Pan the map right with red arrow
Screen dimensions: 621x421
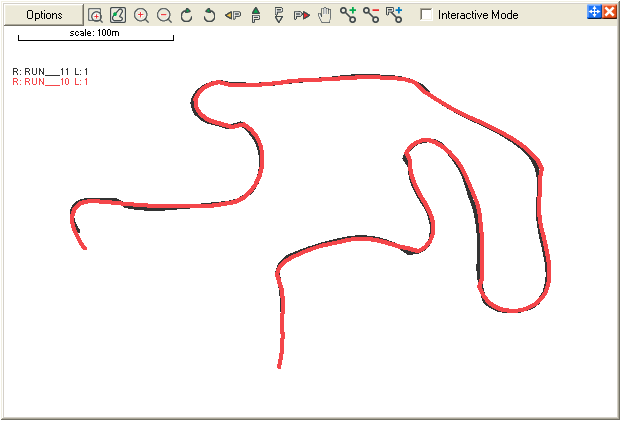(301, 15)
